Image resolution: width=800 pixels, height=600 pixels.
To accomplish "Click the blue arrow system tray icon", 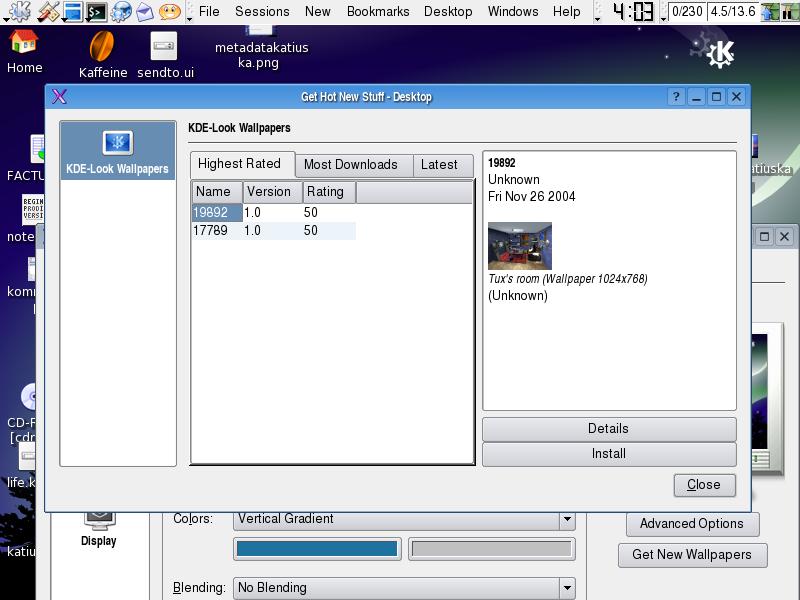I will (x=769, y=11).
